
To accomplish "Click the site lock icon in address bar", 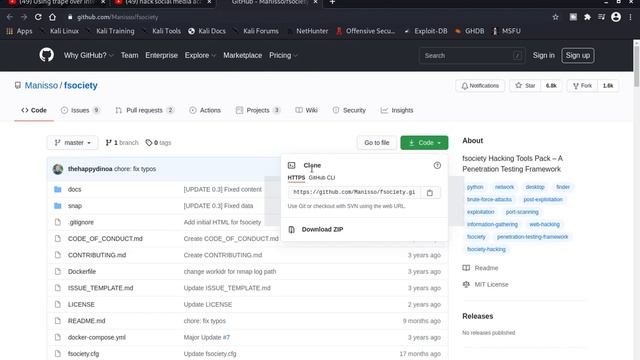I will click(x=70, y=17).
